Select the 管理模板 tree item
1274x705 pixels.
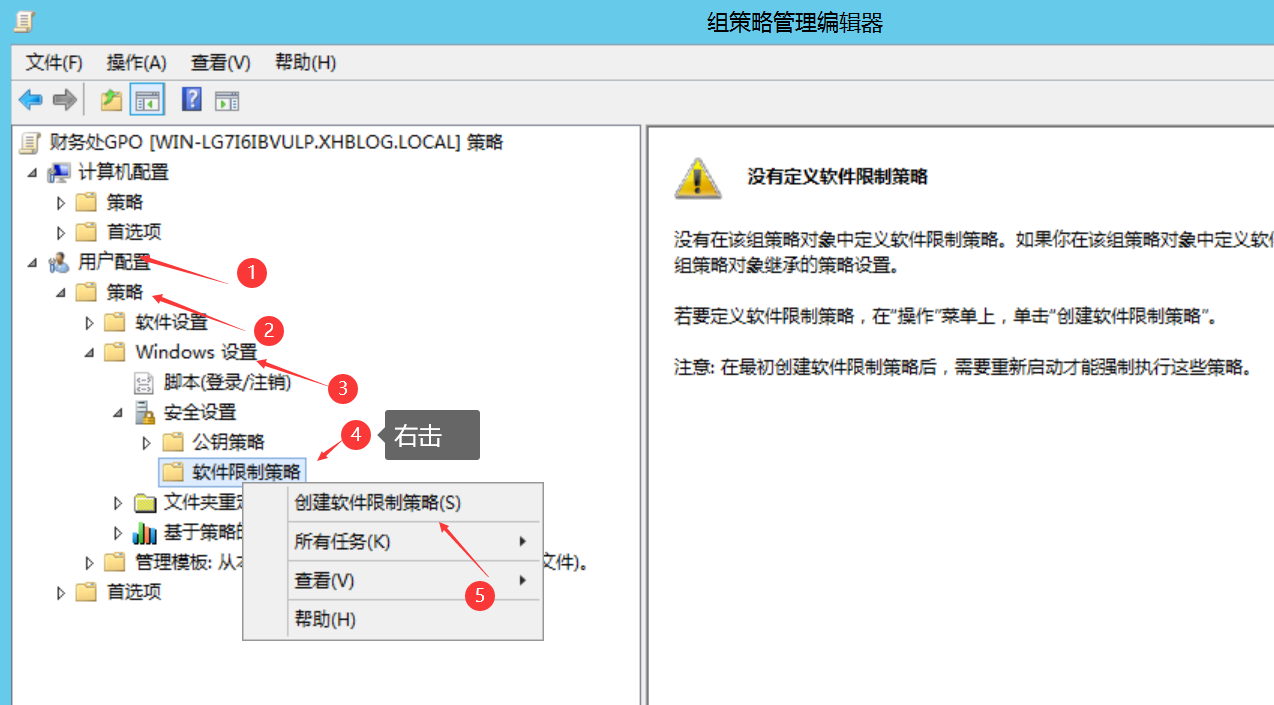point(190,562)
